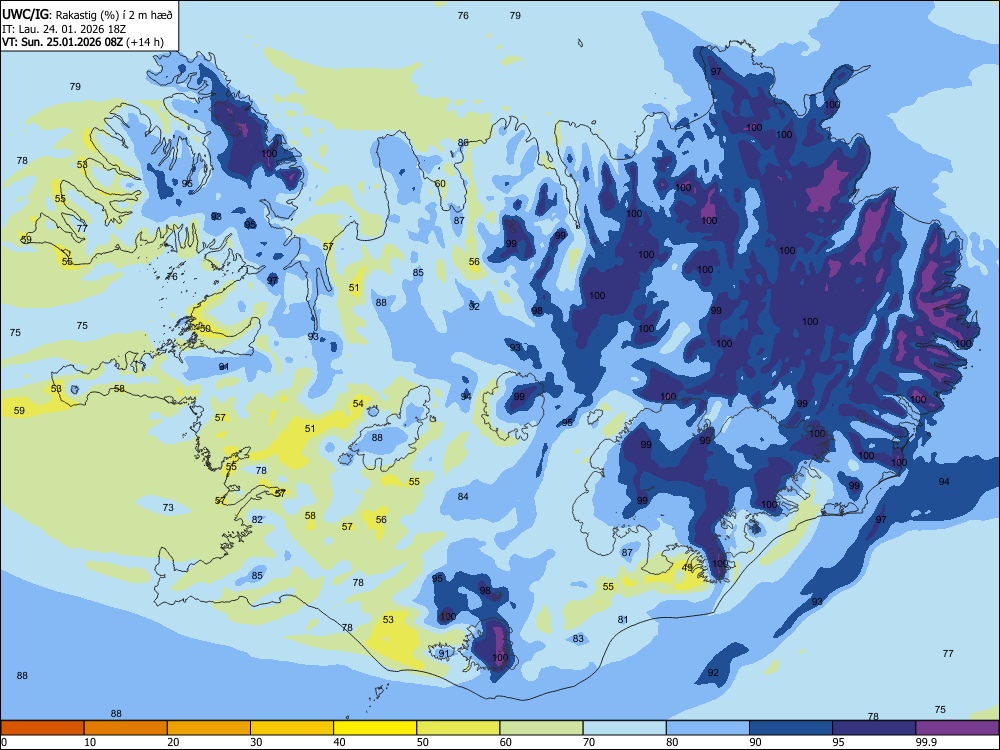Select the pale yellow 50–60 legend block
The image size is (1000, 750).
[x=458, y=728]
